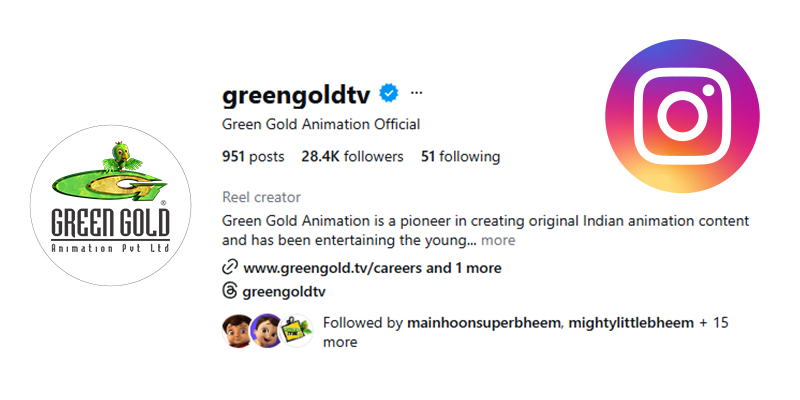The height and width of the screenshot is (400, 800).
Task: Click the "Reel creator" category label
Action: tap(260, 198)
